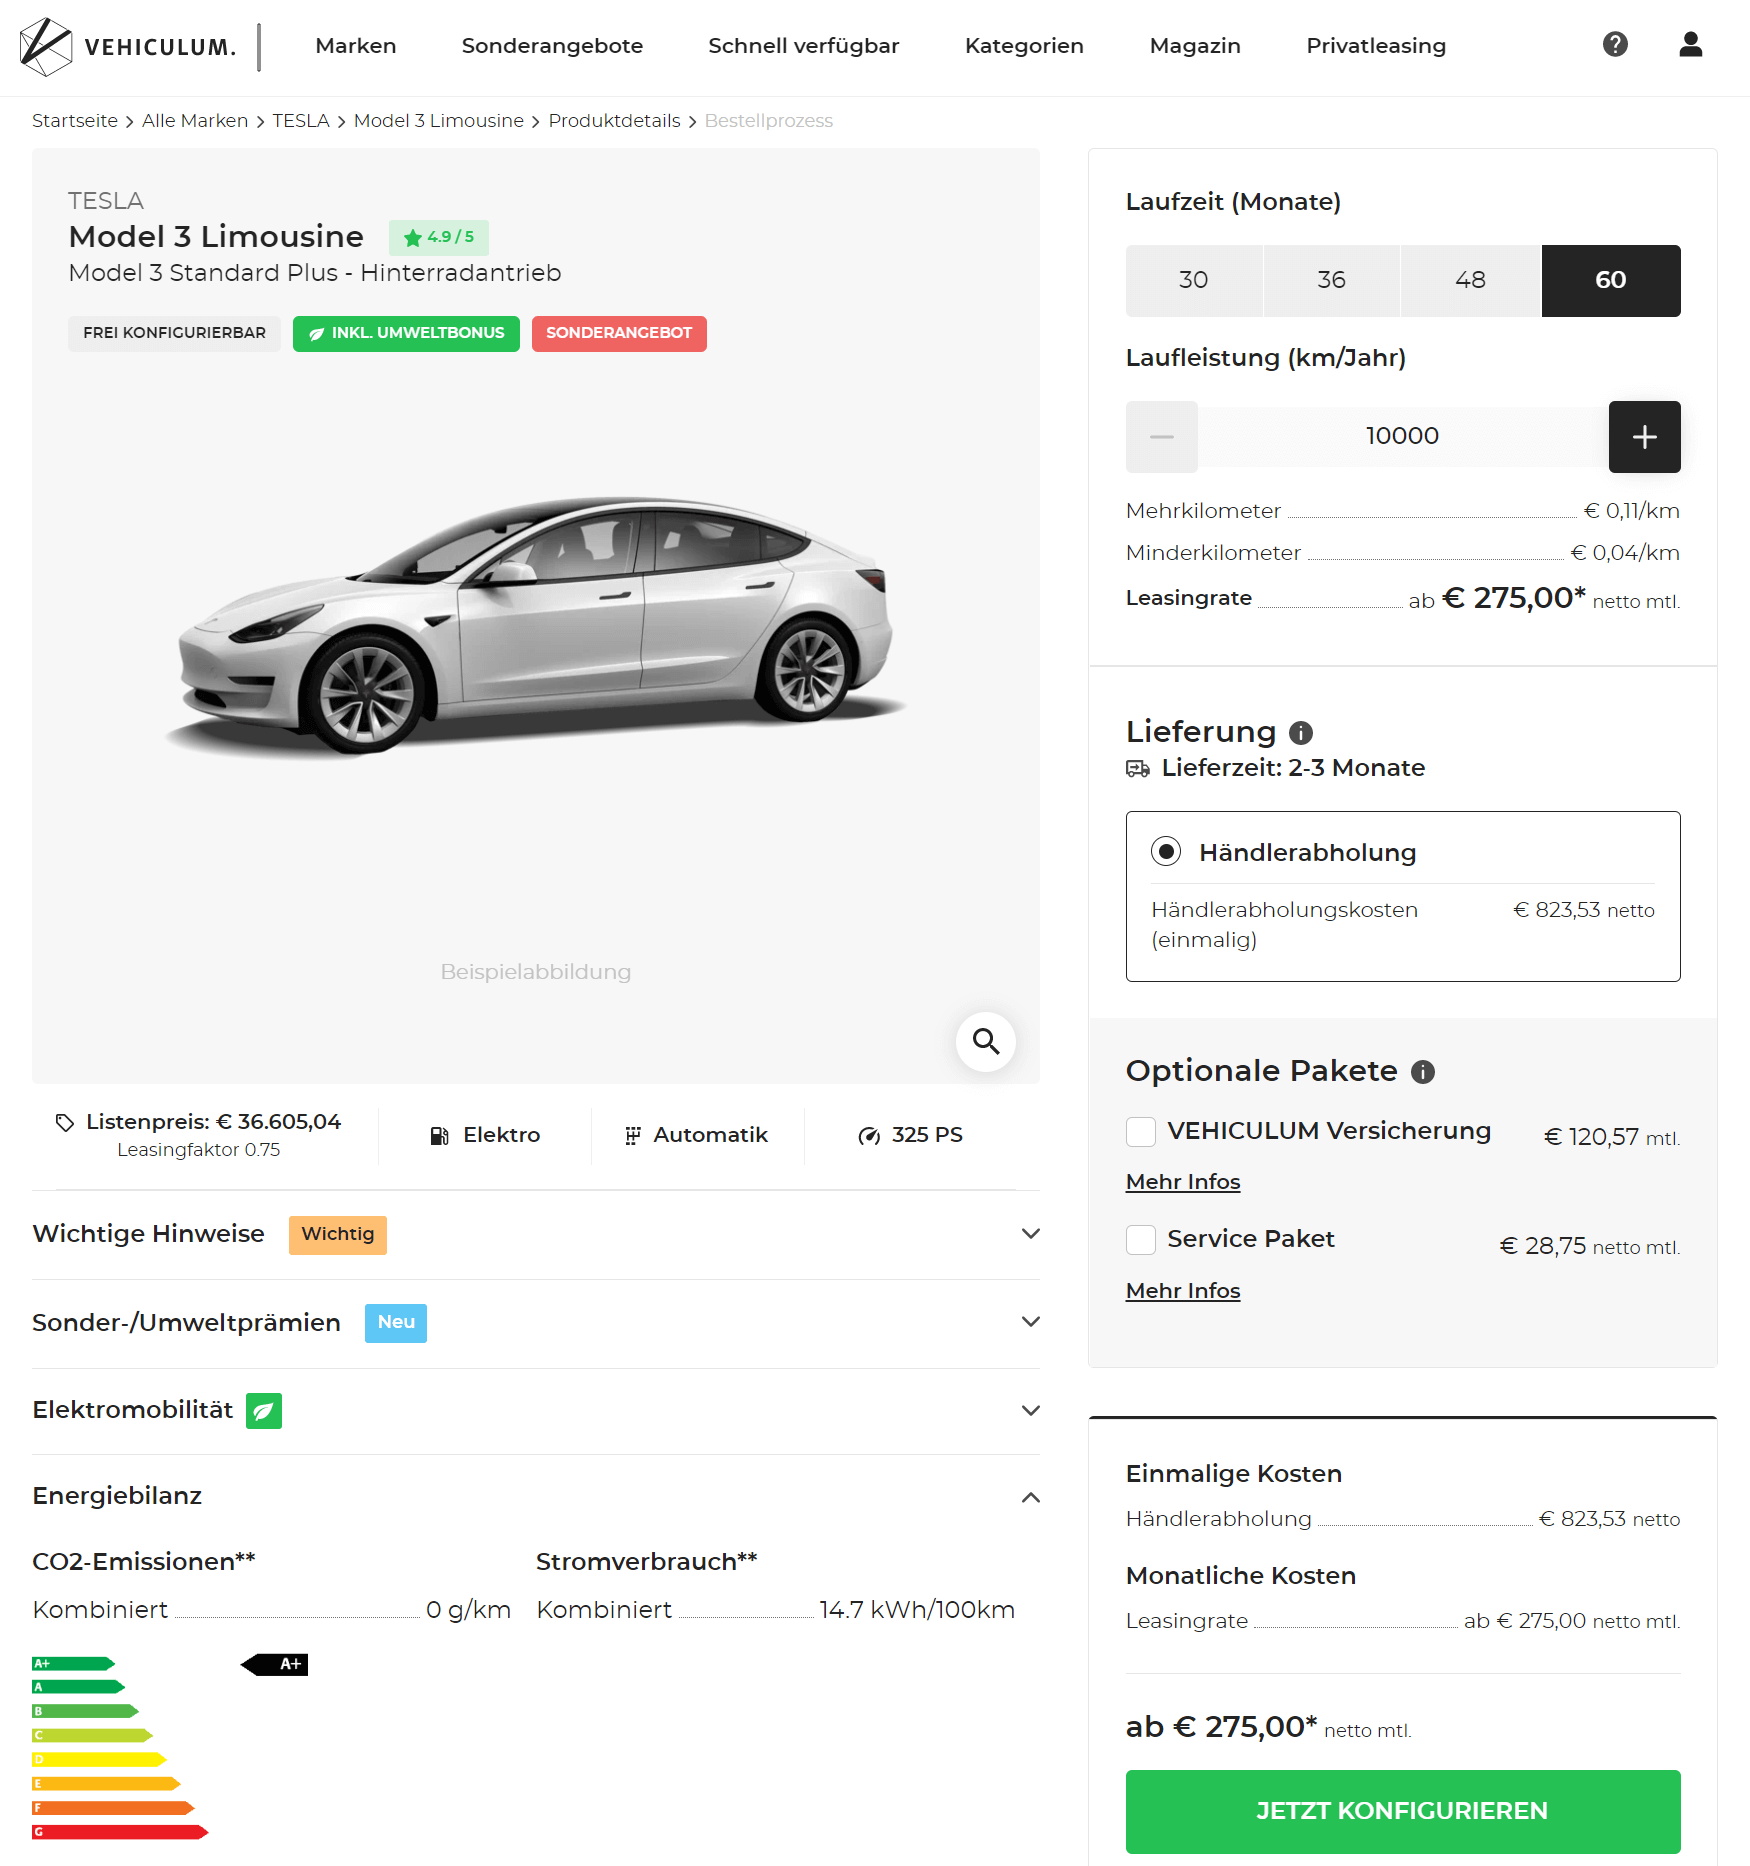The image size is (1750, 1866).
Task: Expand the Sonder-/Umweltprämien section
Action: (536, 1323)
